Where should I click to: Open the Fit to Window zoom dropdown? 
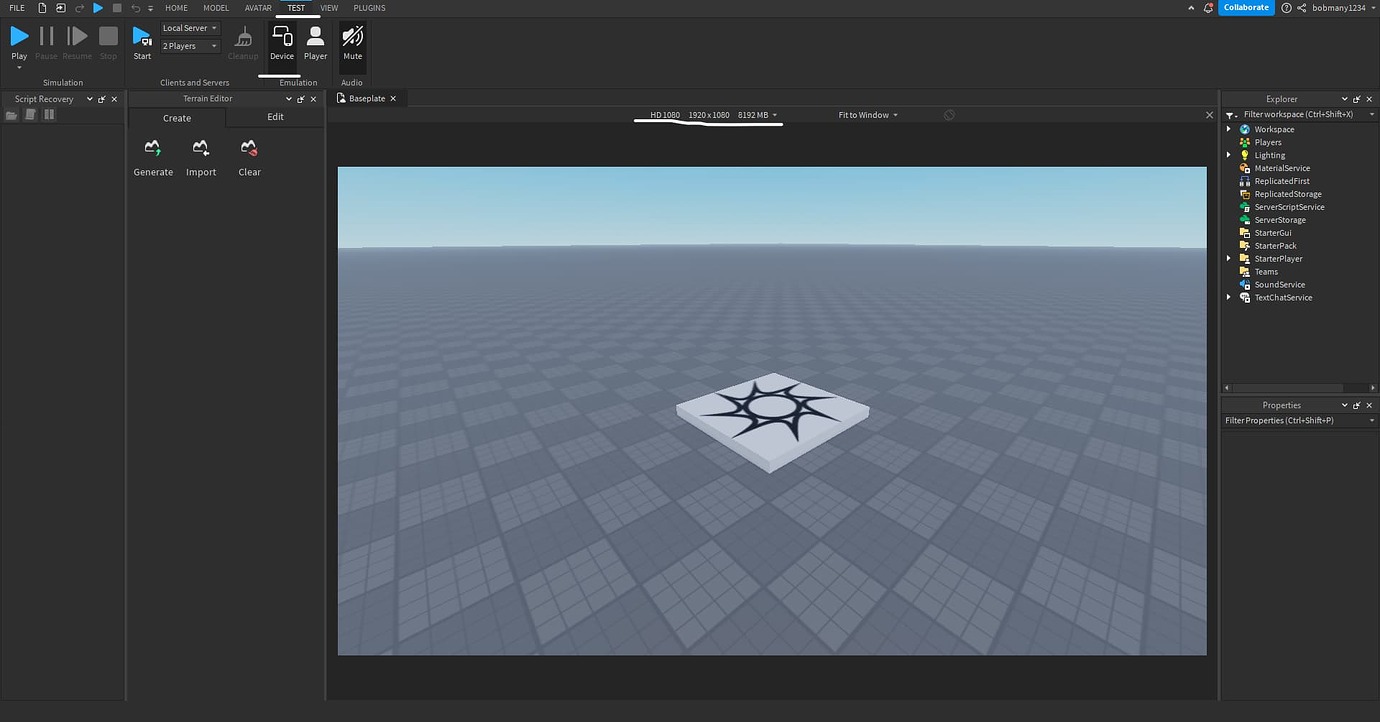tap(866, 114)
